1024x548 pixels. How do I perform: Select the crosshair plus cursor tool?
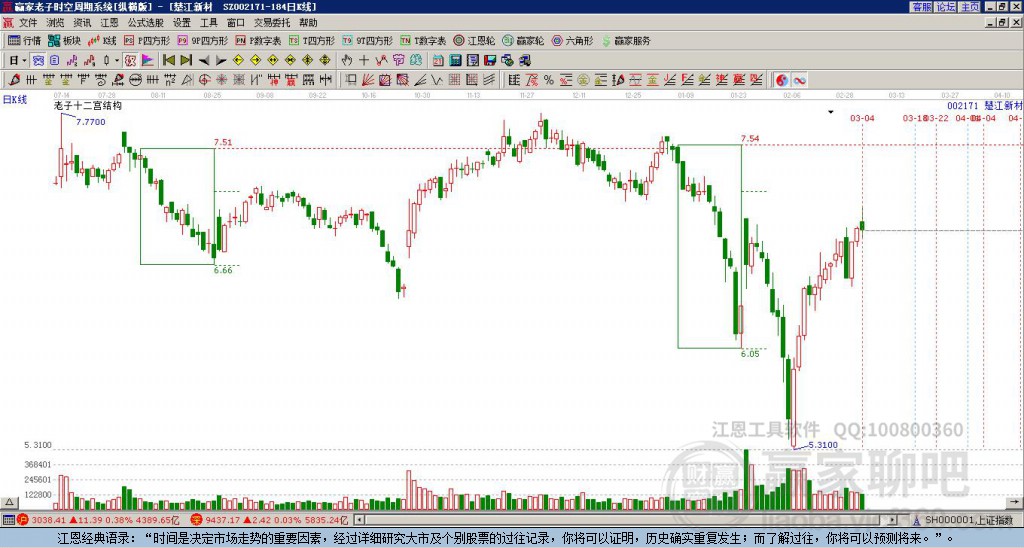(364, 60)
